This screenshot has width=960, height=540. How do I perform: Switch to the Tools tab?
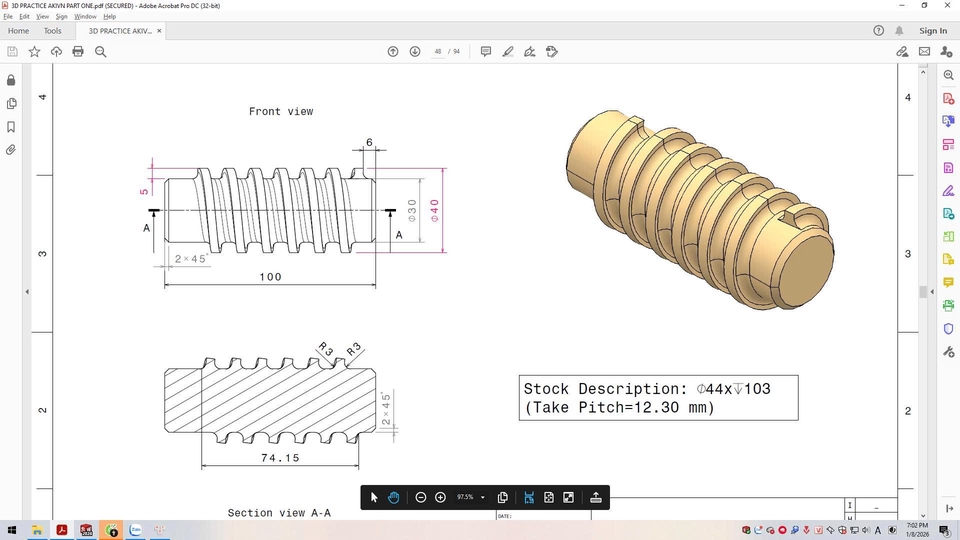coord(52,31)
